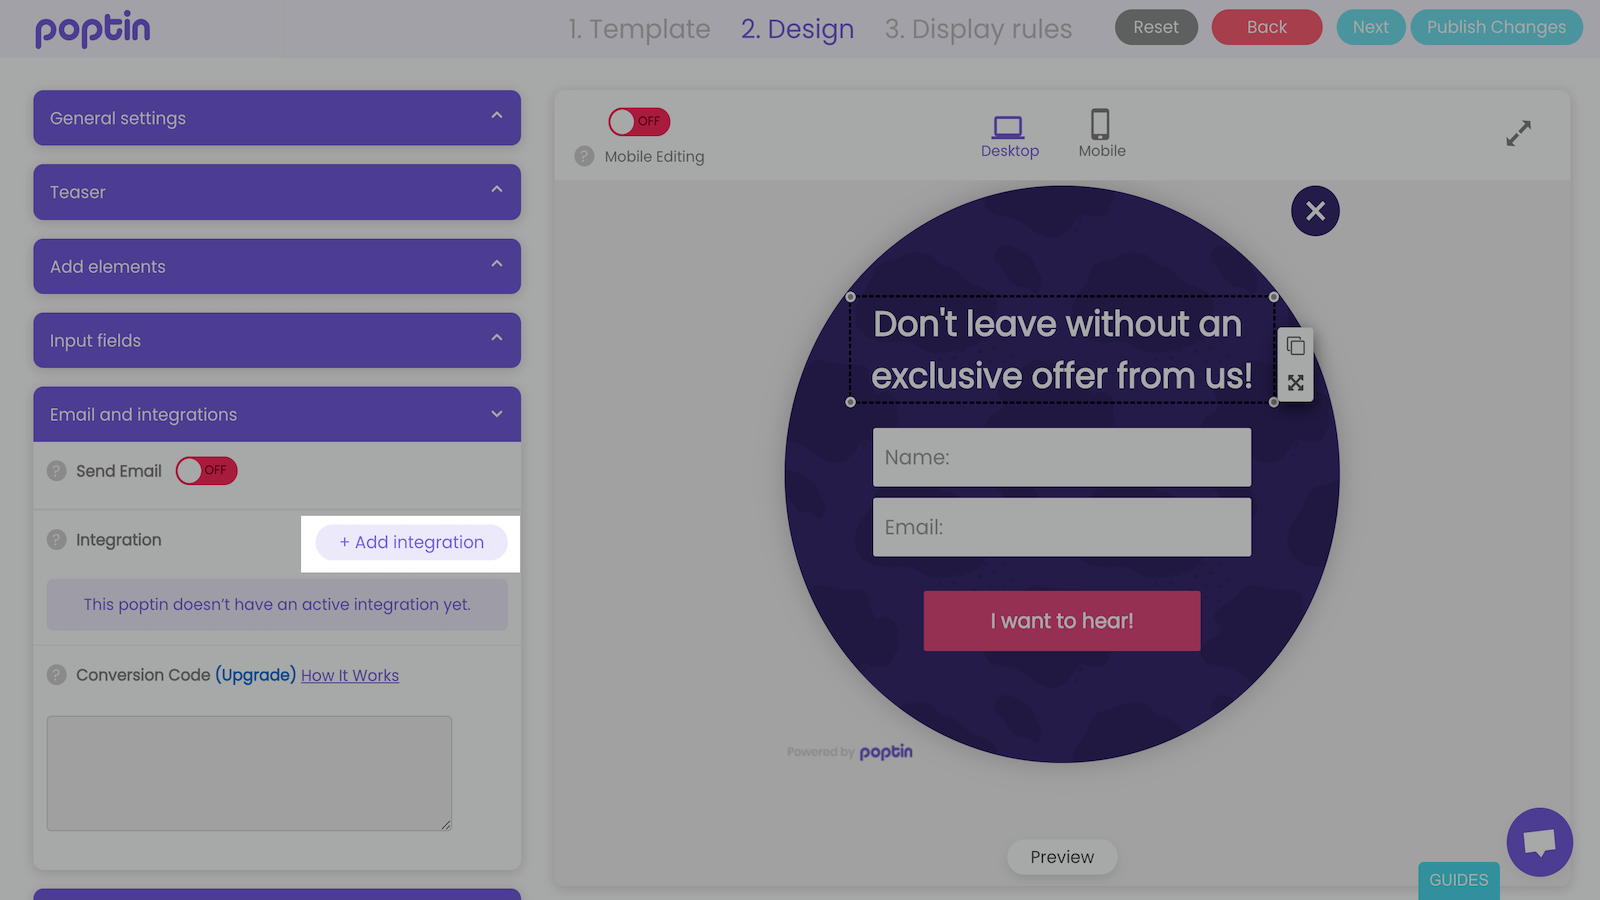Duplicate the selected headline text element
This screenshot has height=900, width=1600.
[x=1295, y=346]
